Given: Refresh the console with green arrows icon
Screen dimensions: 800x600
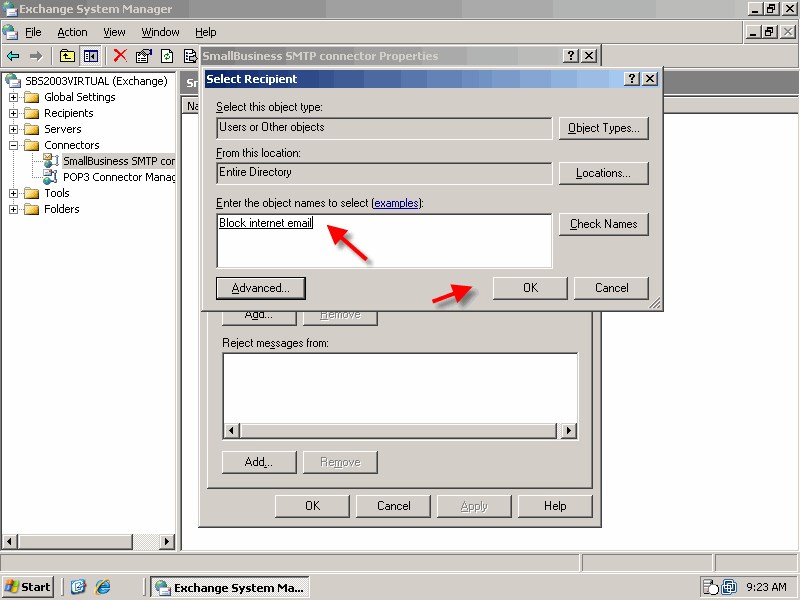Looking at the screenshot, I should click(x=167, y=56).
